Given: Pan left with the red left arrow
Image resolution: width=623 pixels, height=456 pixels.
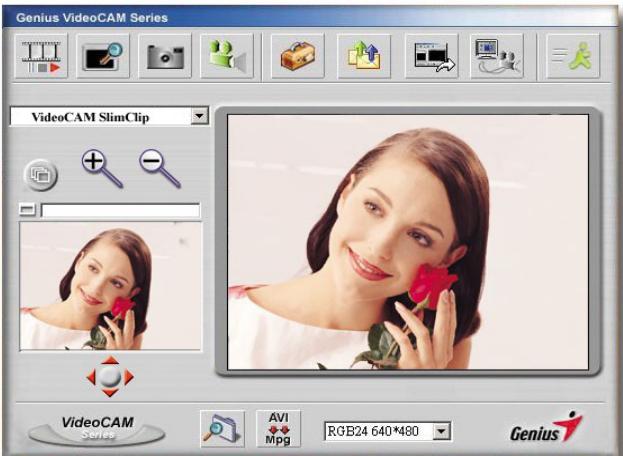Looking at the screenshot, I should (x=91, y=377).
